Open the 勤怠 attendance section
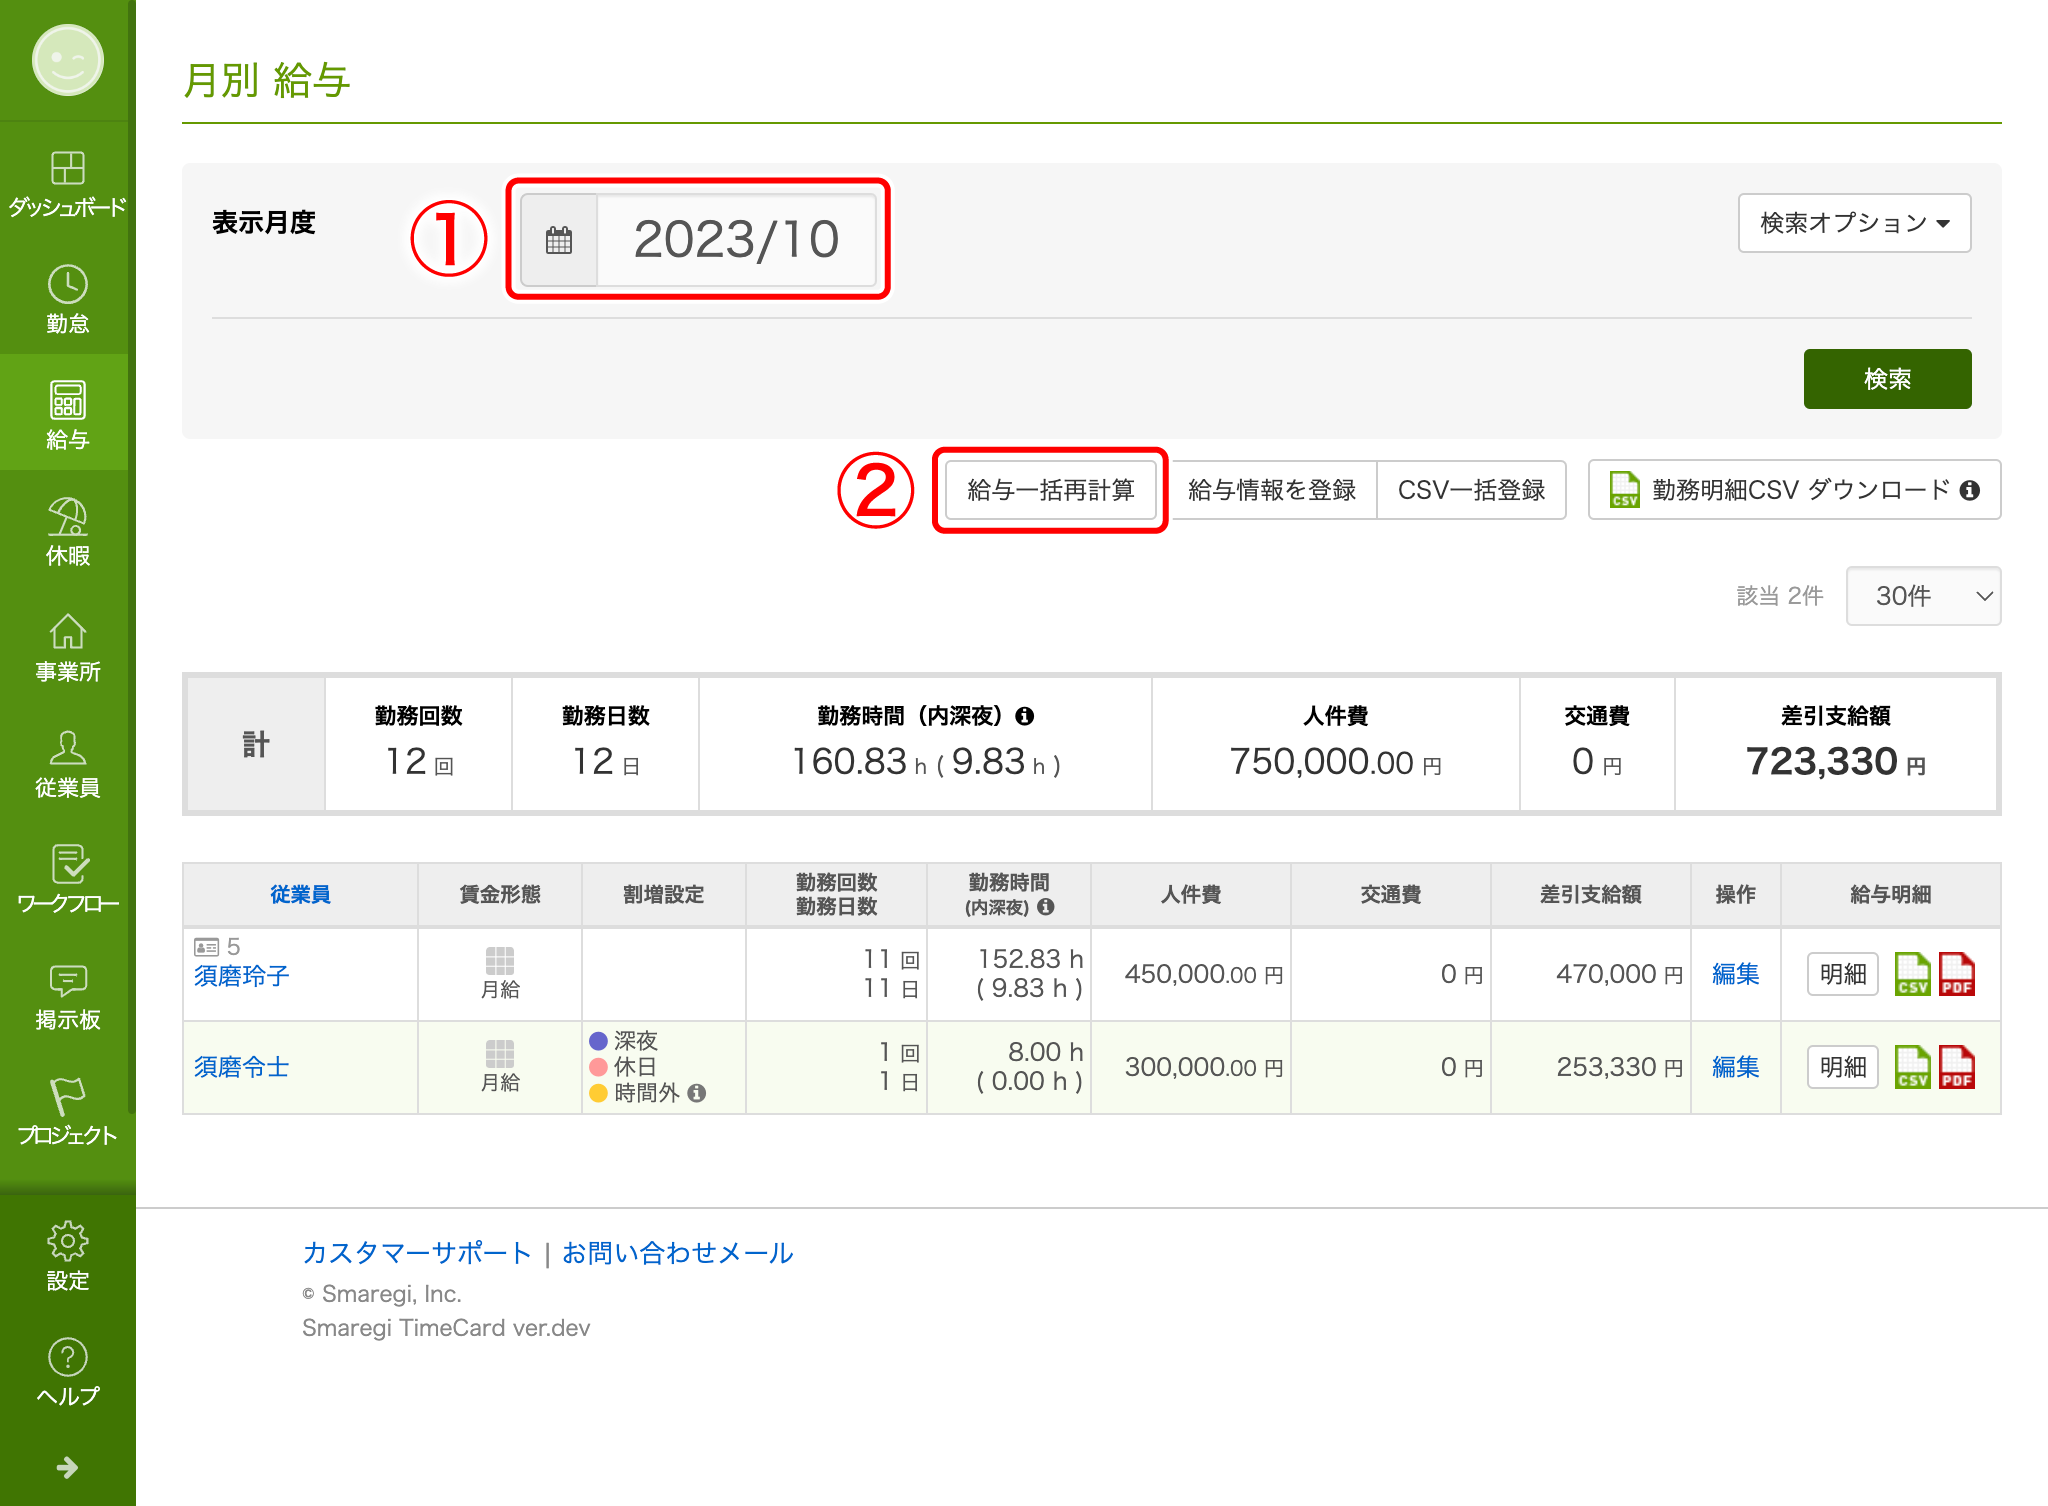Screen dimensions: 2048x1506 (67, 299)
